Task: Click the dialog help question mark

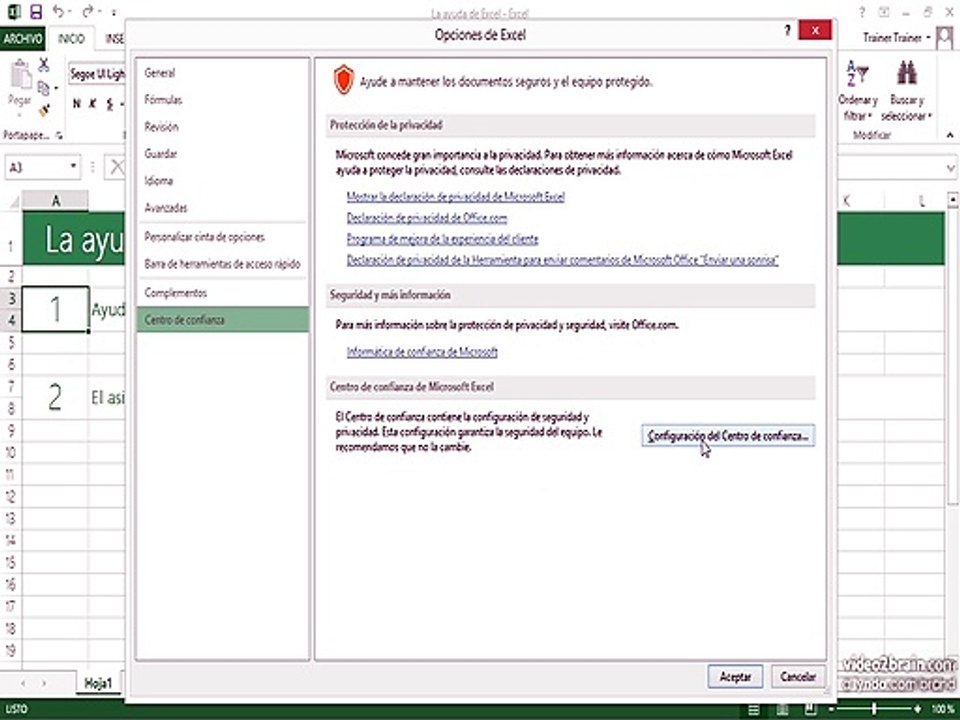Action: tap(787, 30)
